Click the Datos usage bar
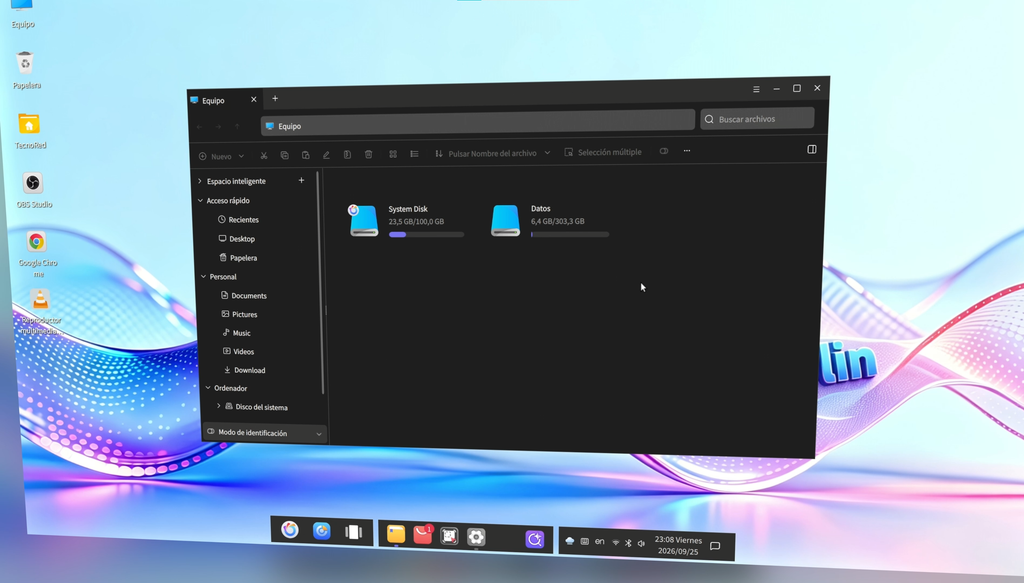 point(570,234)
